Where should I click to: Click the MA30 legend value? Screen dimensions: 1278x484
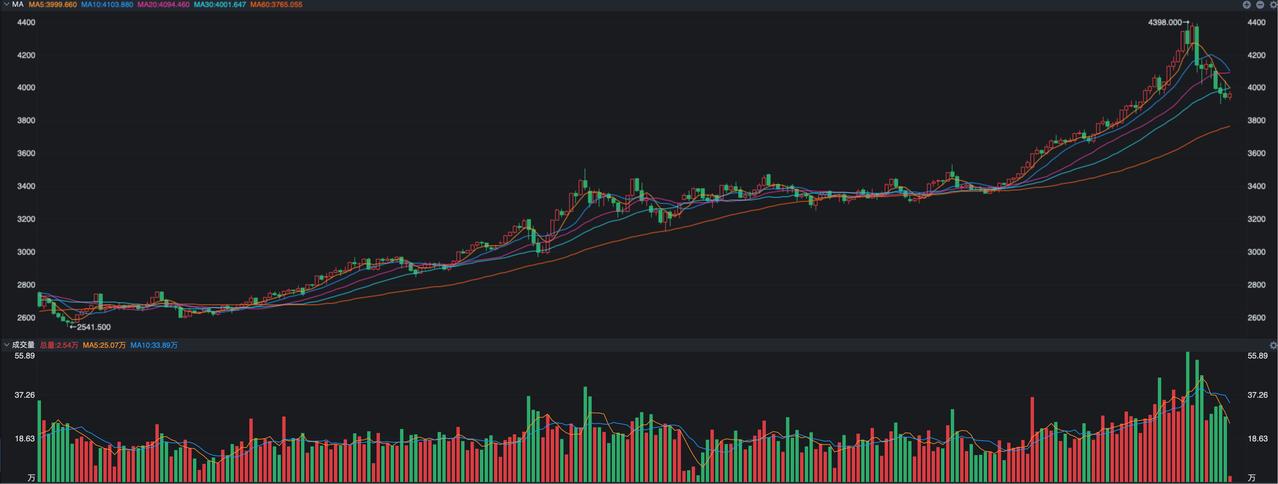click(x=219, y=5)
